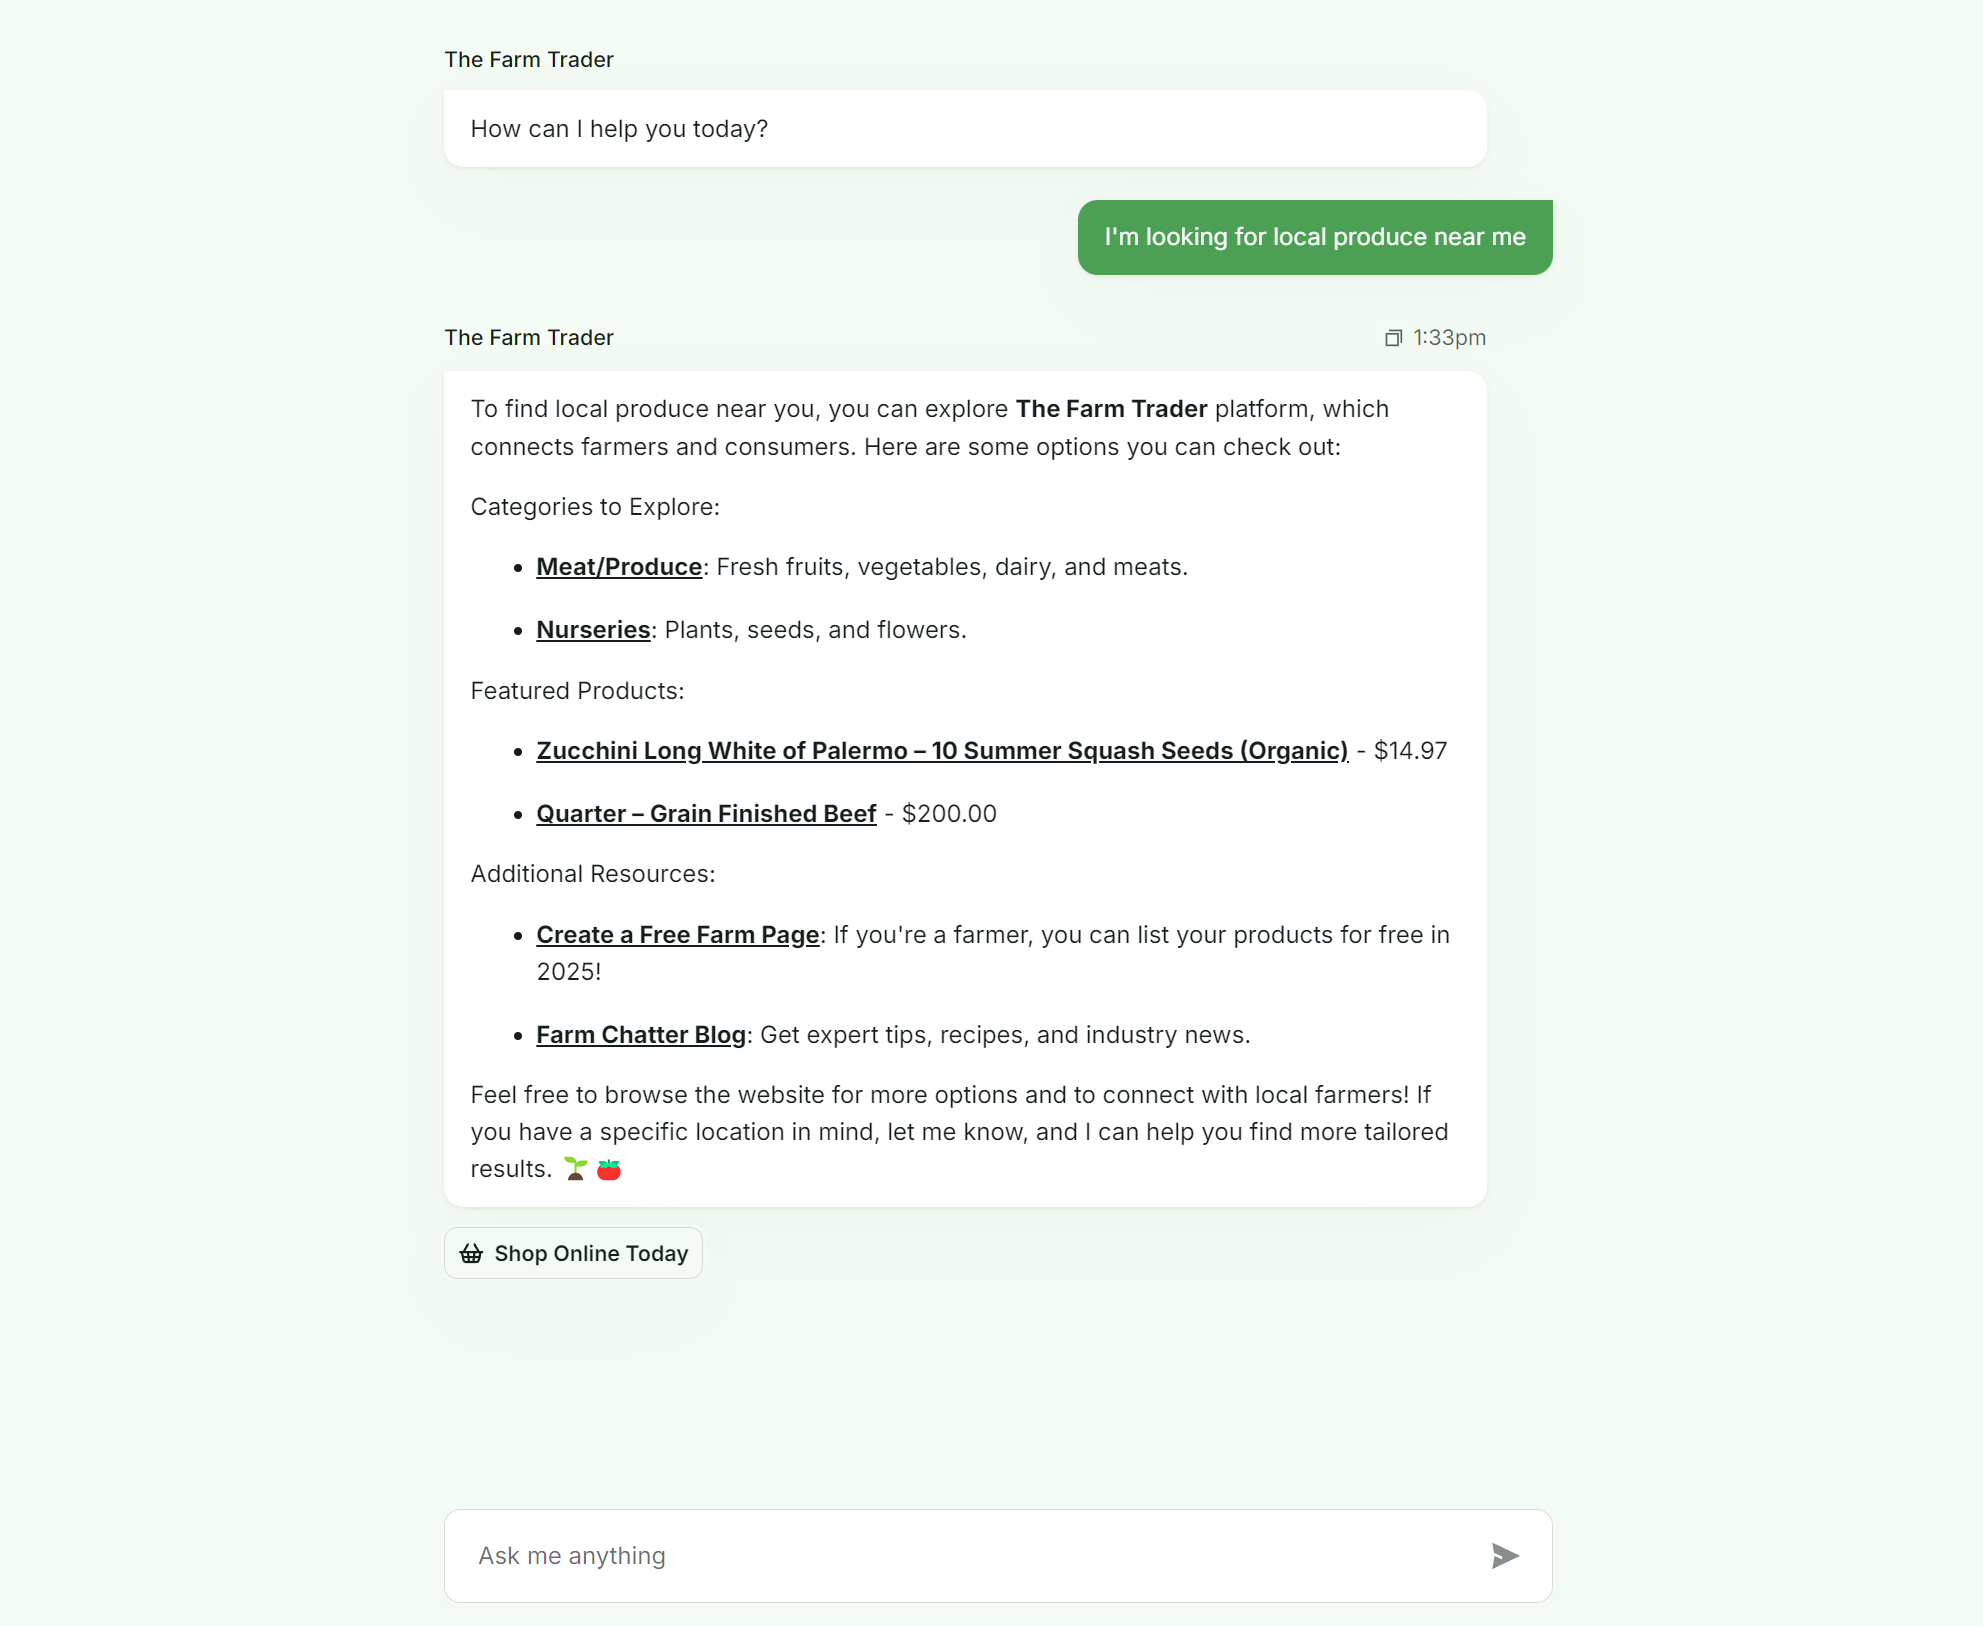Screen dimensions: 1983x1626
Task: Visit the Farm Chatter Blog link
Action: point(641,1035)
